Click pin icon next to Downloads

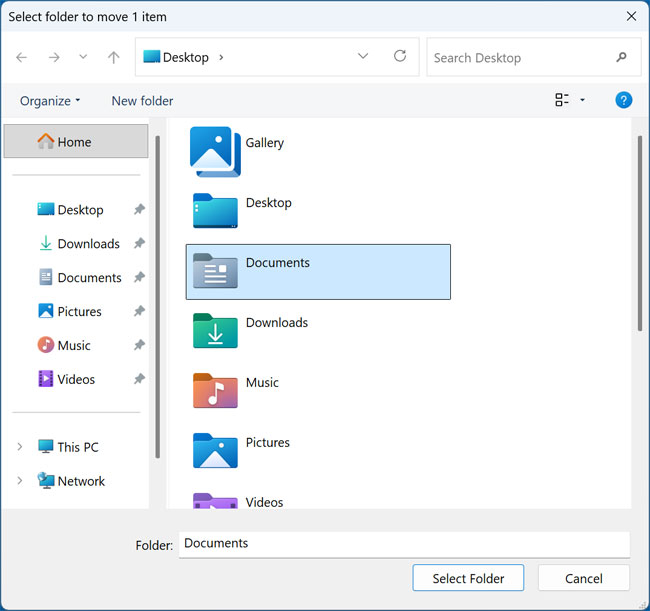(x=139, y=243)
